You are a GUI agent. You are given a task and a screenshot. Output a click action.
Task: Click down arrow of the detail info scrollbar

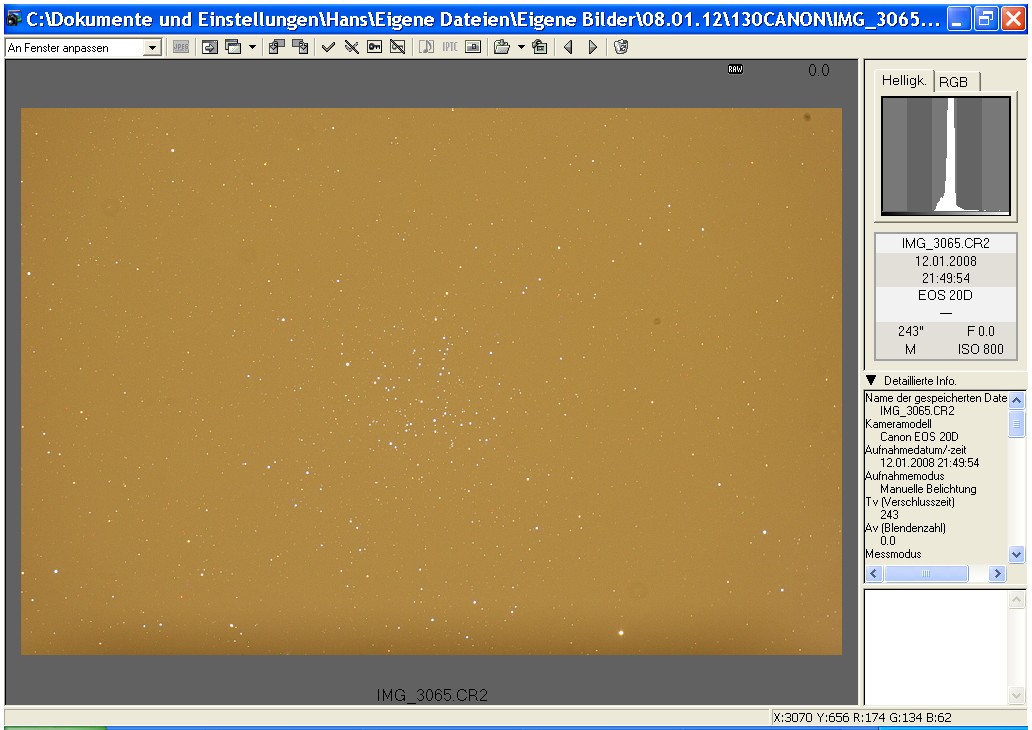(x=1017, y=554)
